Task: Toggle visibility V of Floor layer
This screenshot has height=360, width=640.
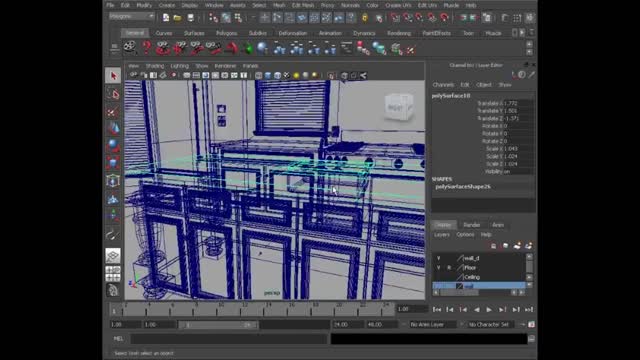Action: pos(439,268)
